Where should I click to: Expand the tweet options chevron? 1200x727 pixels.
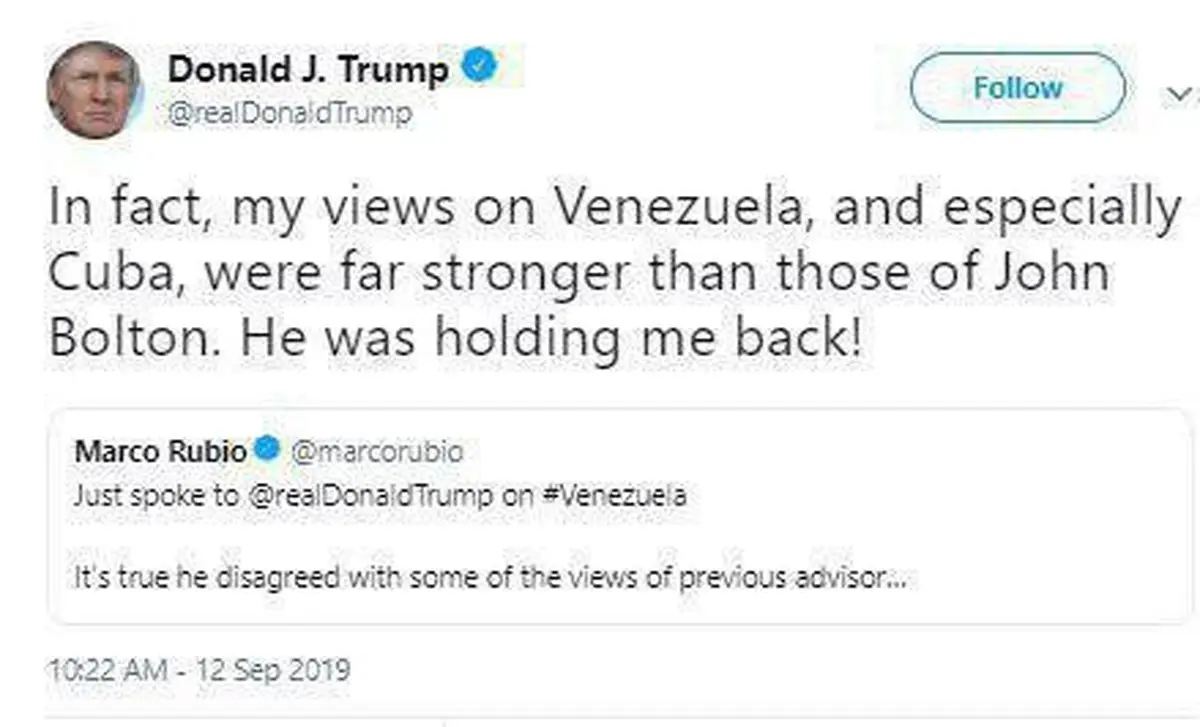(x=1179, y=93)
